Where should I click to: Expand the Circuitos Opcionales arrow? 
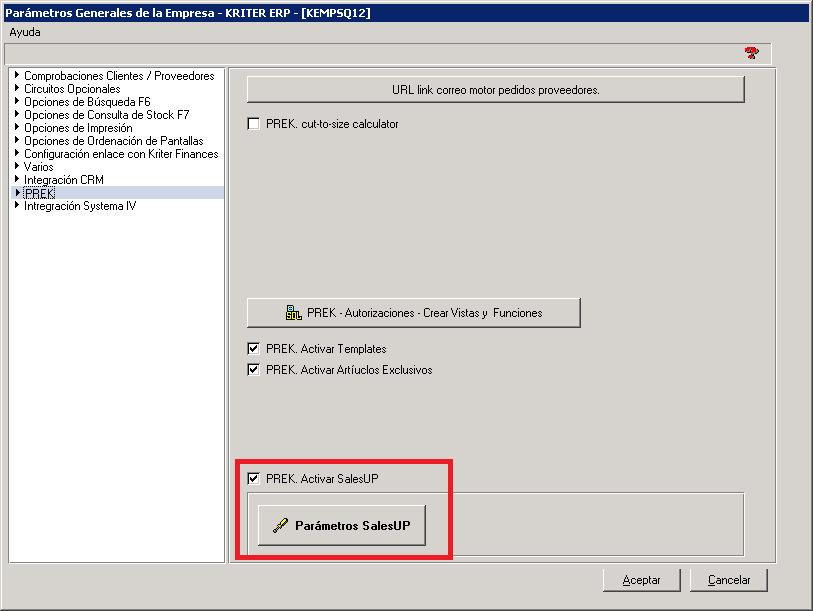[17, 88]
